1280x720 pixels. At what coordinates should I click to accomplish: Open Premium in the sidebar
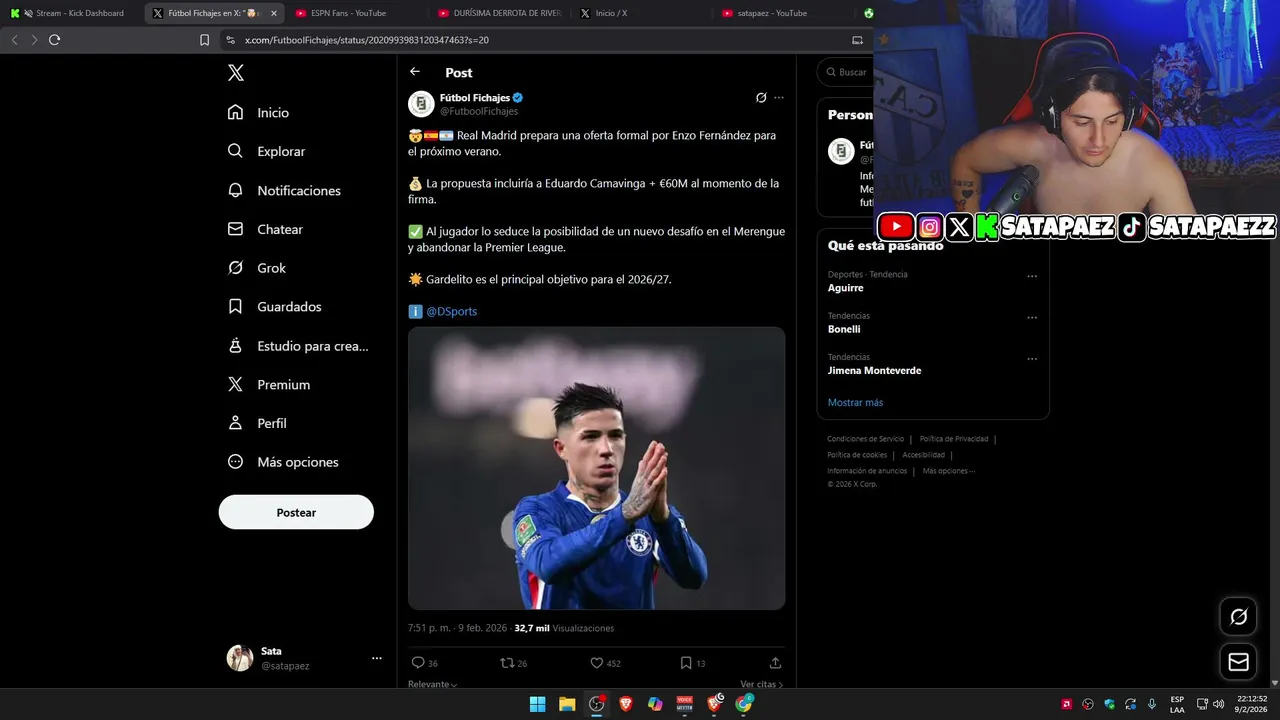(x=269, y=385)
